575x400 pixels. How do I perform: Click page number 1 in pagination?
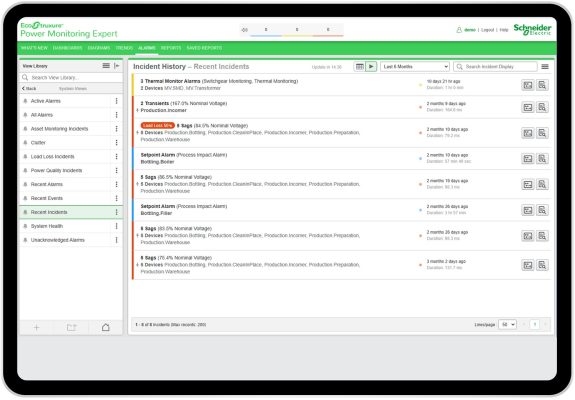(535, 324)
